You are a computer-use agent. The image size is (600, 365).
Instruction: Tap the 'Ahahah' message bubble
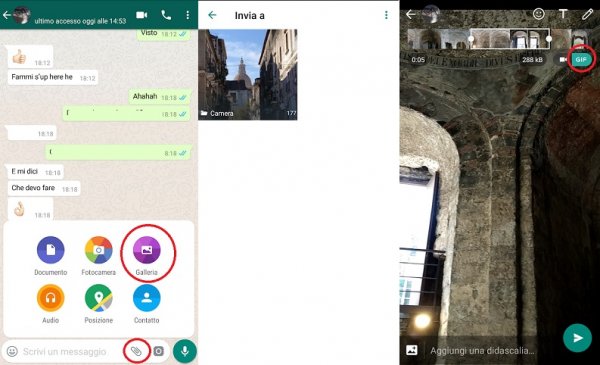[x=159, y=97]
